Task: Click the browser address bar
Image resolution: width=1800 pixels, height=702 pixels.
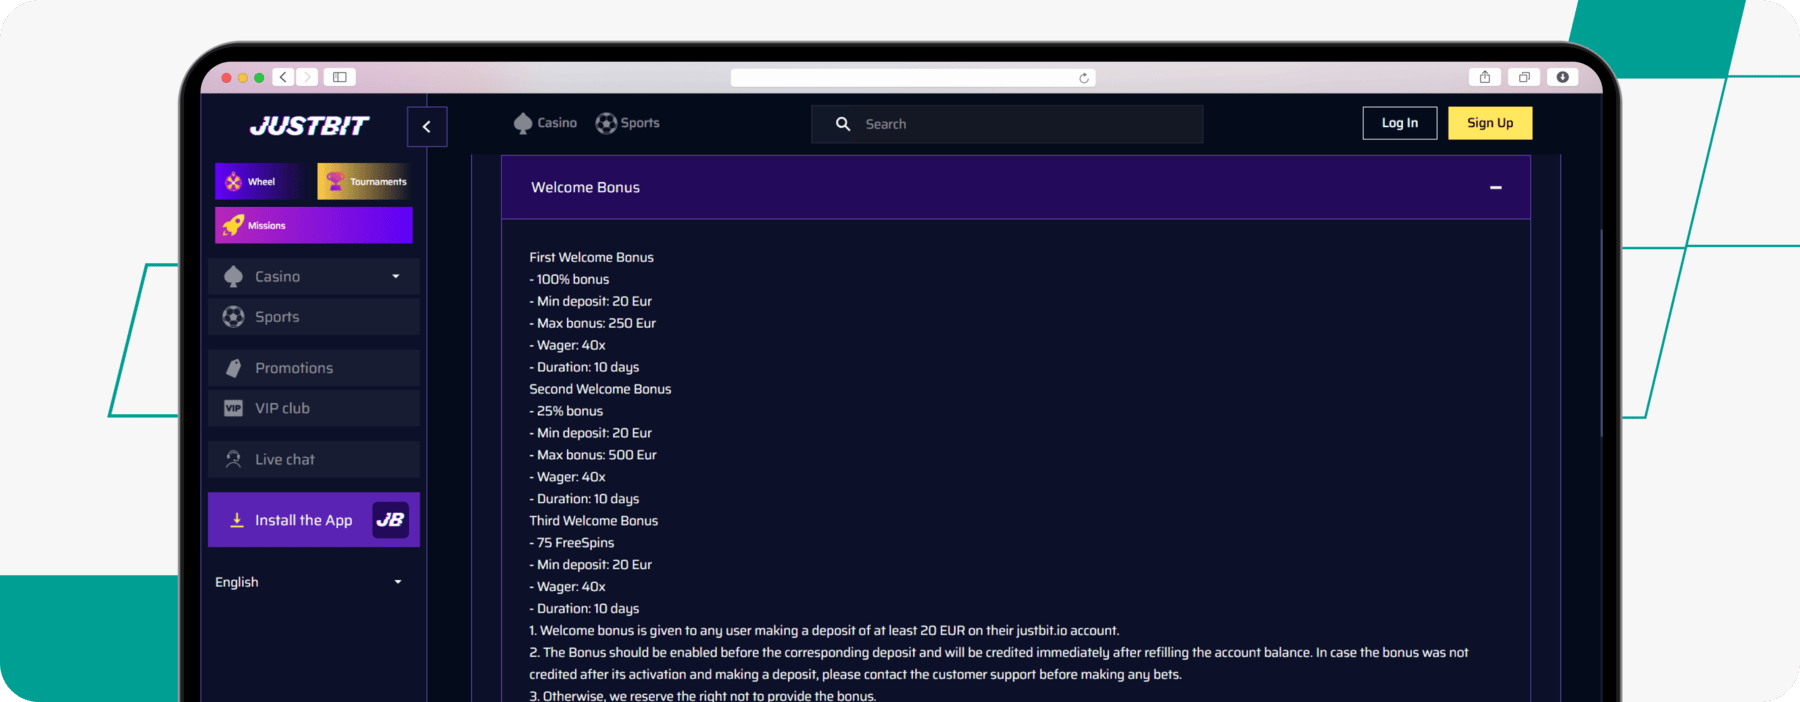Action: 913,78
